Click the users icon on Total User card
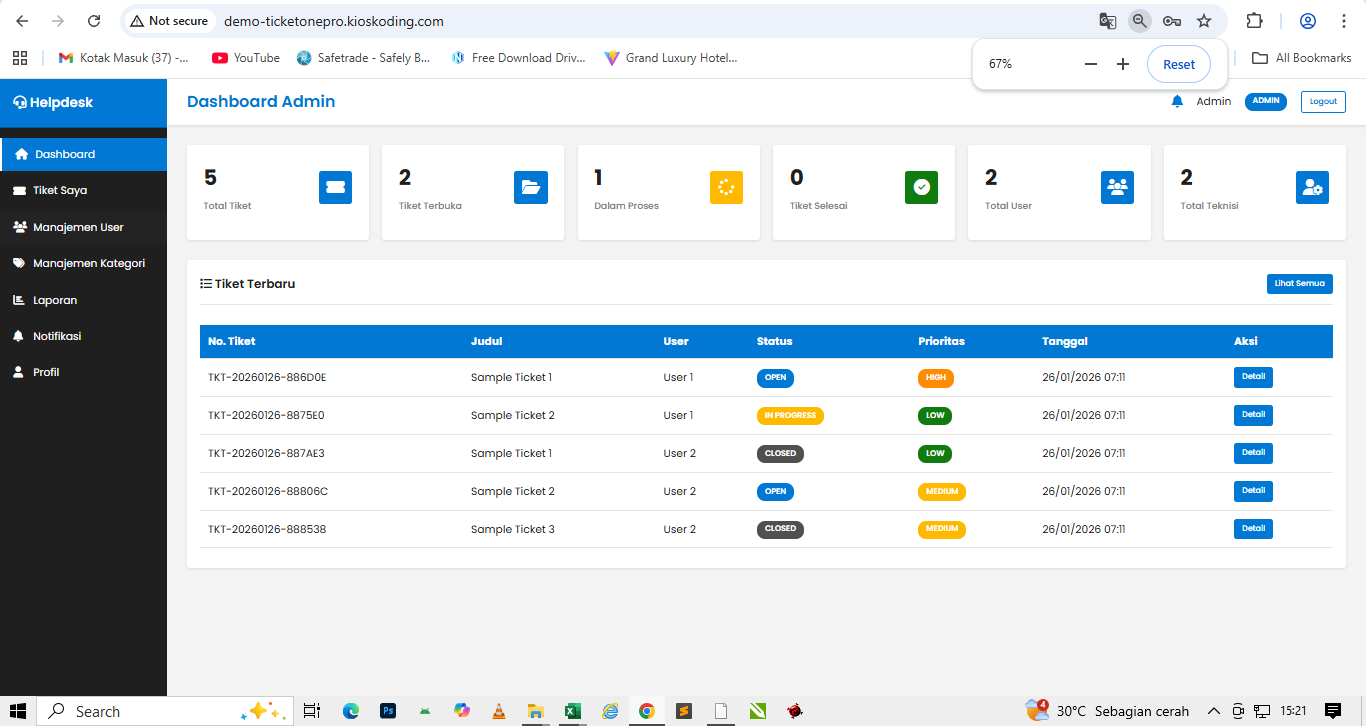This screenshot has width=1366, height=726. (x=1117, y=187)
